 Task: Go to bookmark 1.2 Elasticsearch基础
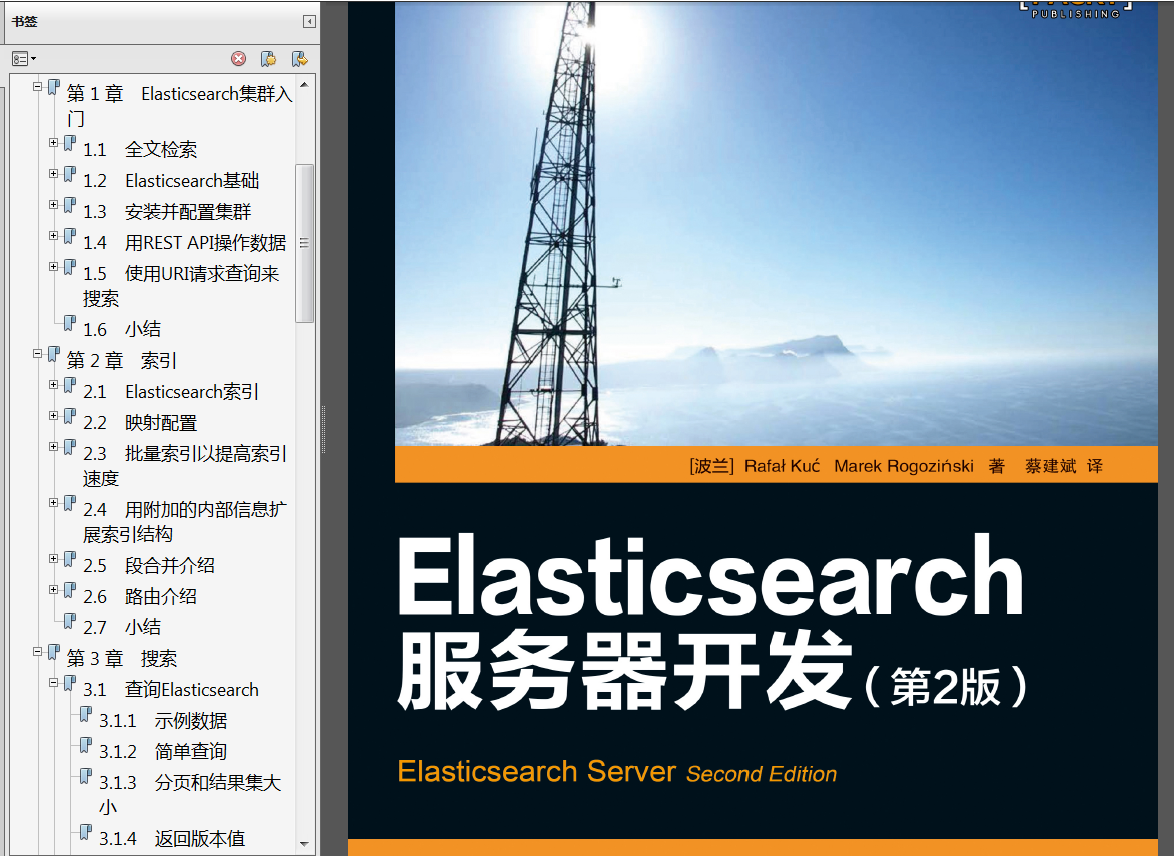pyautogui.click(x=171, y=180)
